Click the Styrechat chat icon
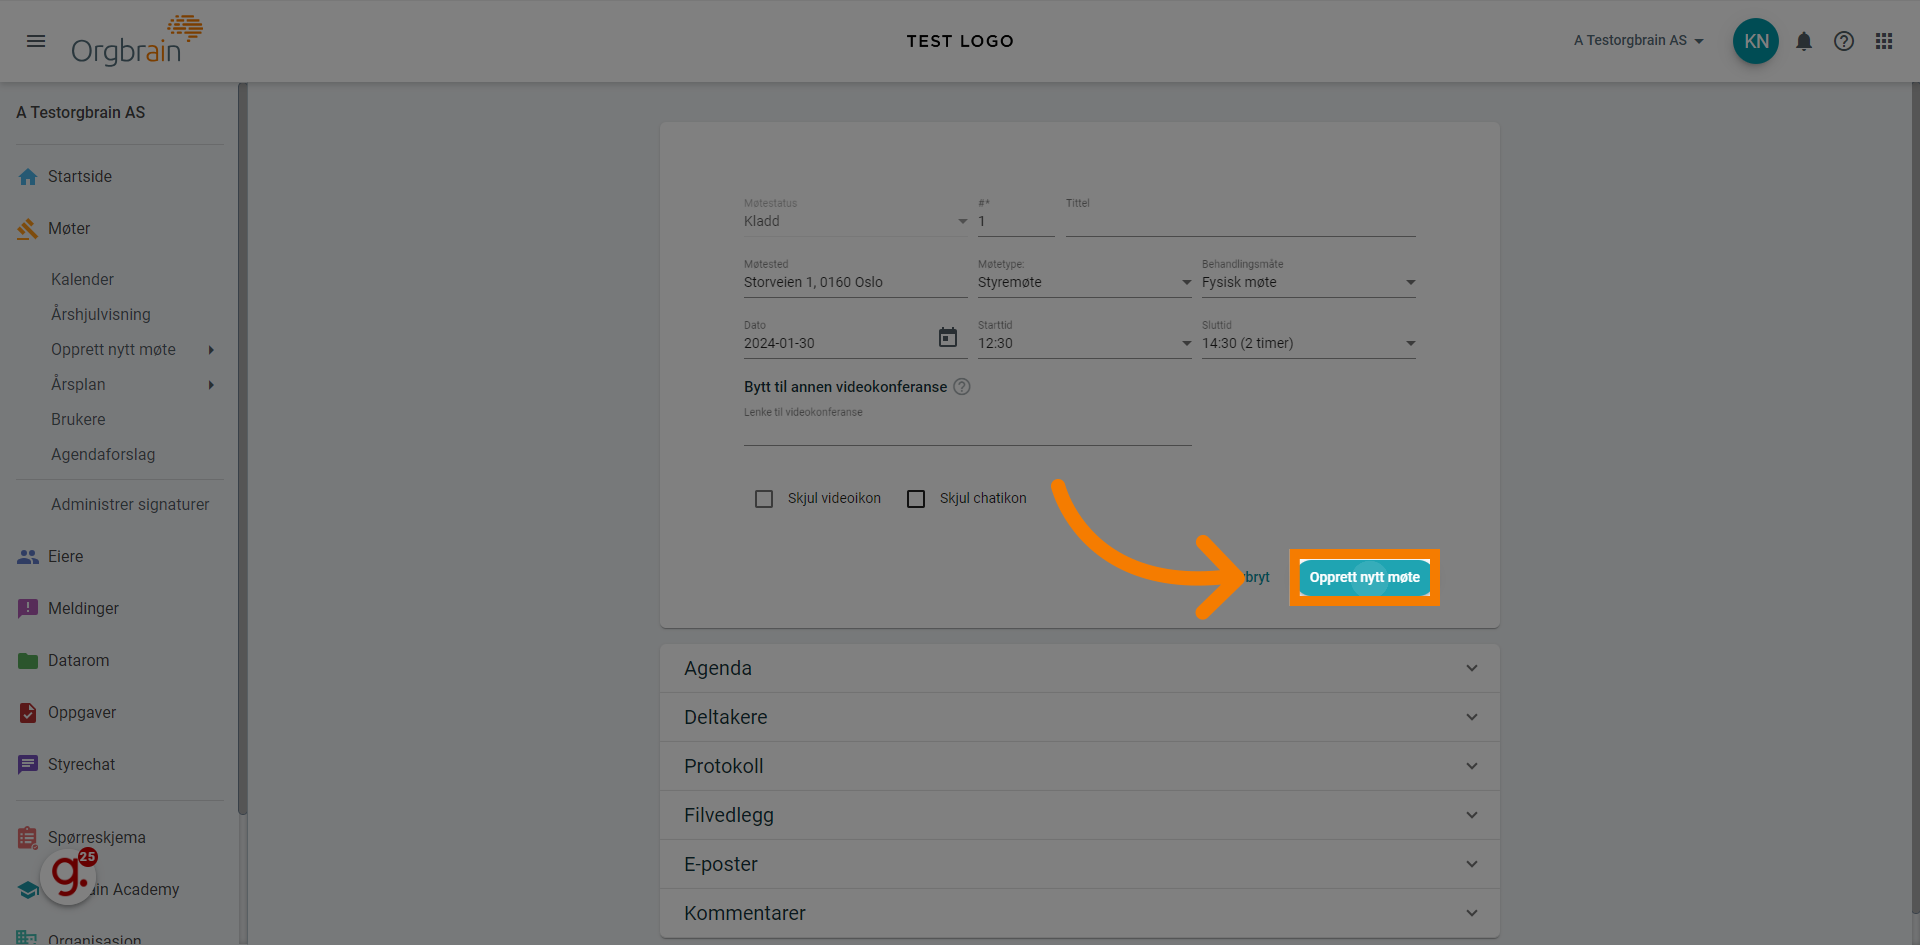This screenshot has width=1920, height=945. [x=28, y=764]
